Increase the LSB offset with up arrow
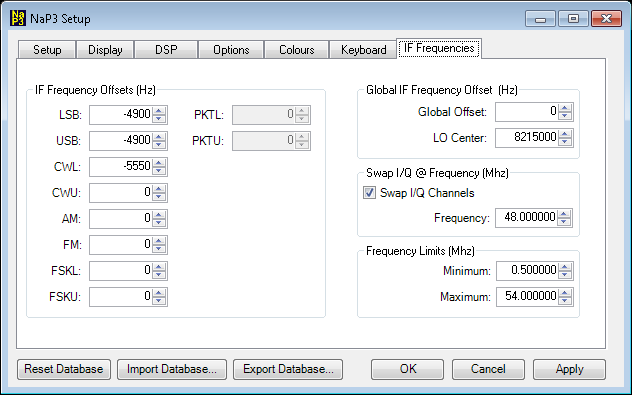The image size is (632, 395). (159, 111)
